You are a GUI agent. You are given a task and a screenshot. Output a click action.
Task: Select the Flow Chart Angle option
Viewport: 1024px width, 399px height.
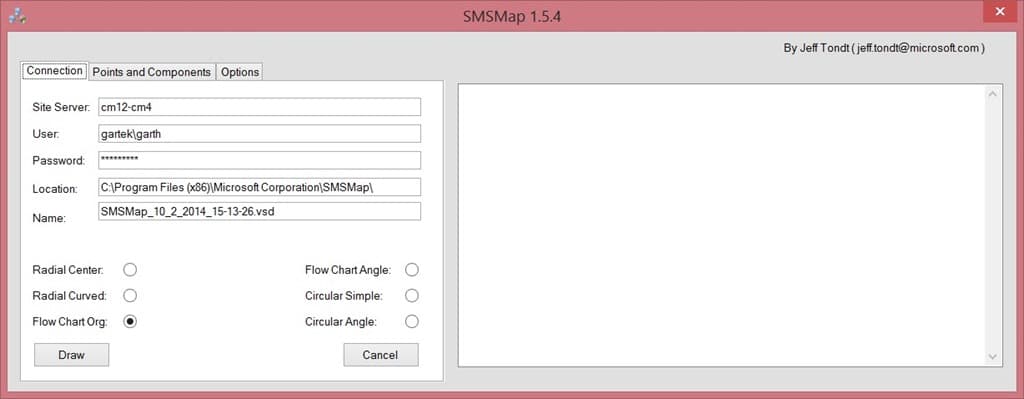coord(411,270)
